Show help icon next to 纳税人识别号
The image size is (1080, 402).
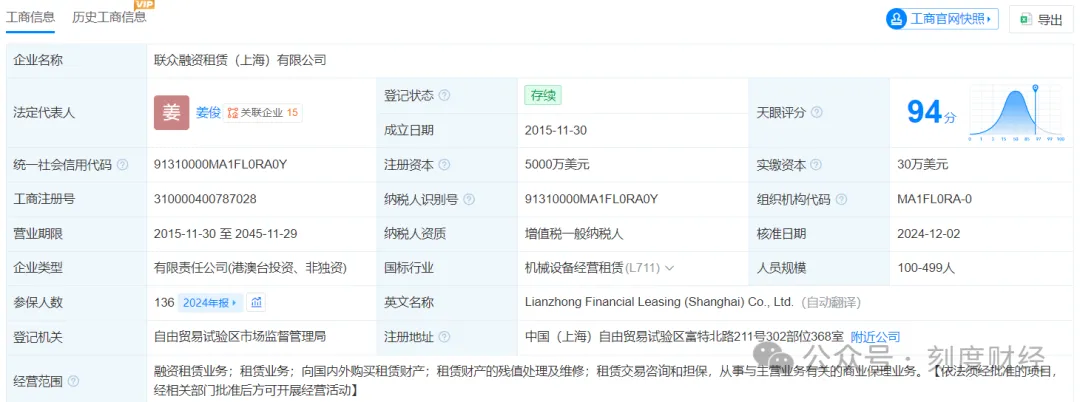coord(469,200)
